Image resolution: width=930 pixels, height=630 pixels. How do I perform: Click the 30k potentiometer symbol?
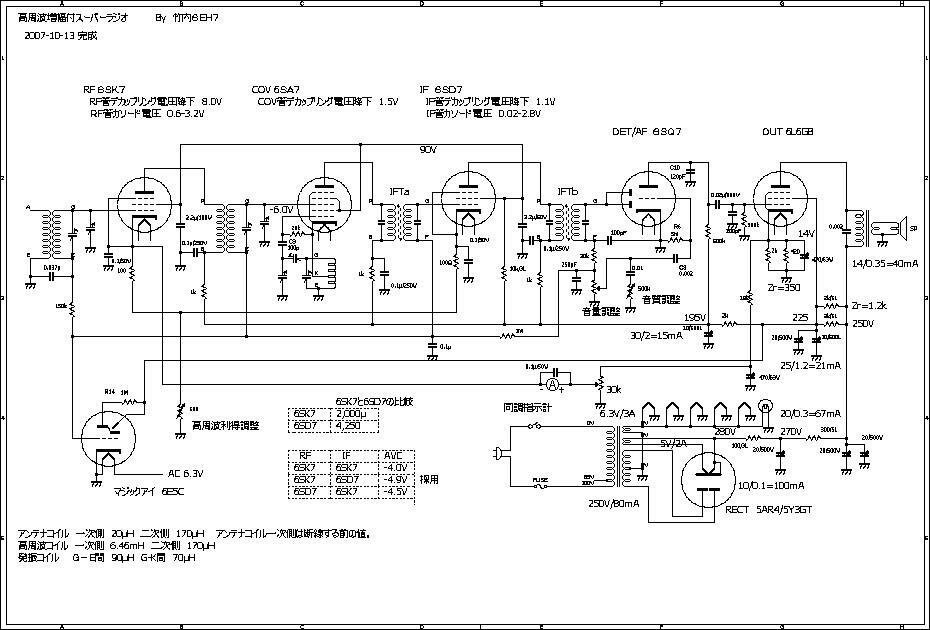[x=600, y=384]
